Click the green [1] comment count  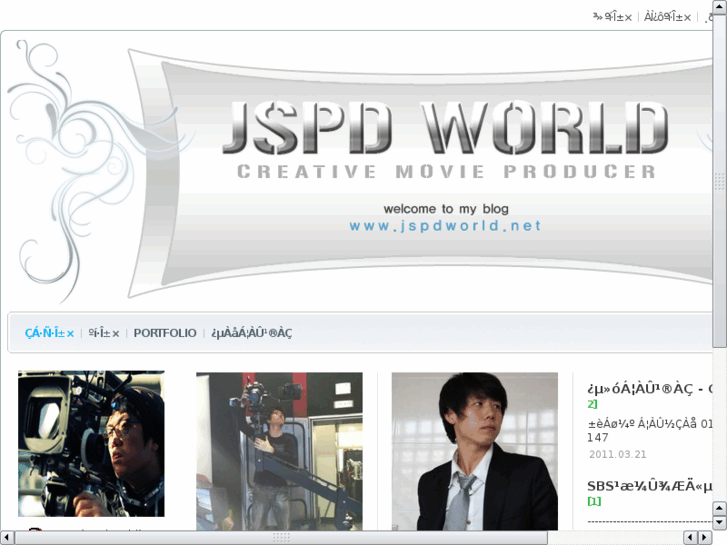[x=594, y=501]
